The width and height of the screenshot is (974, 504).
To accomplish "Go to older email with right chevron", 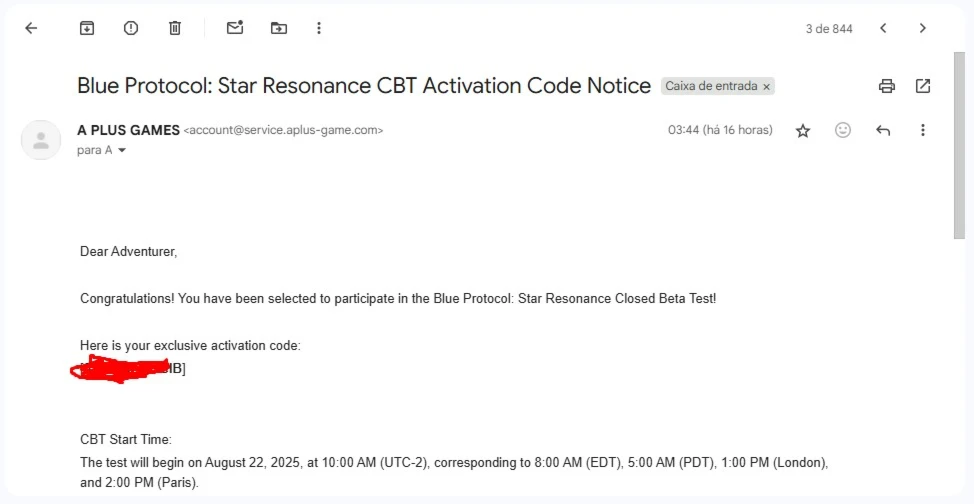I will [x=923, y=28].
